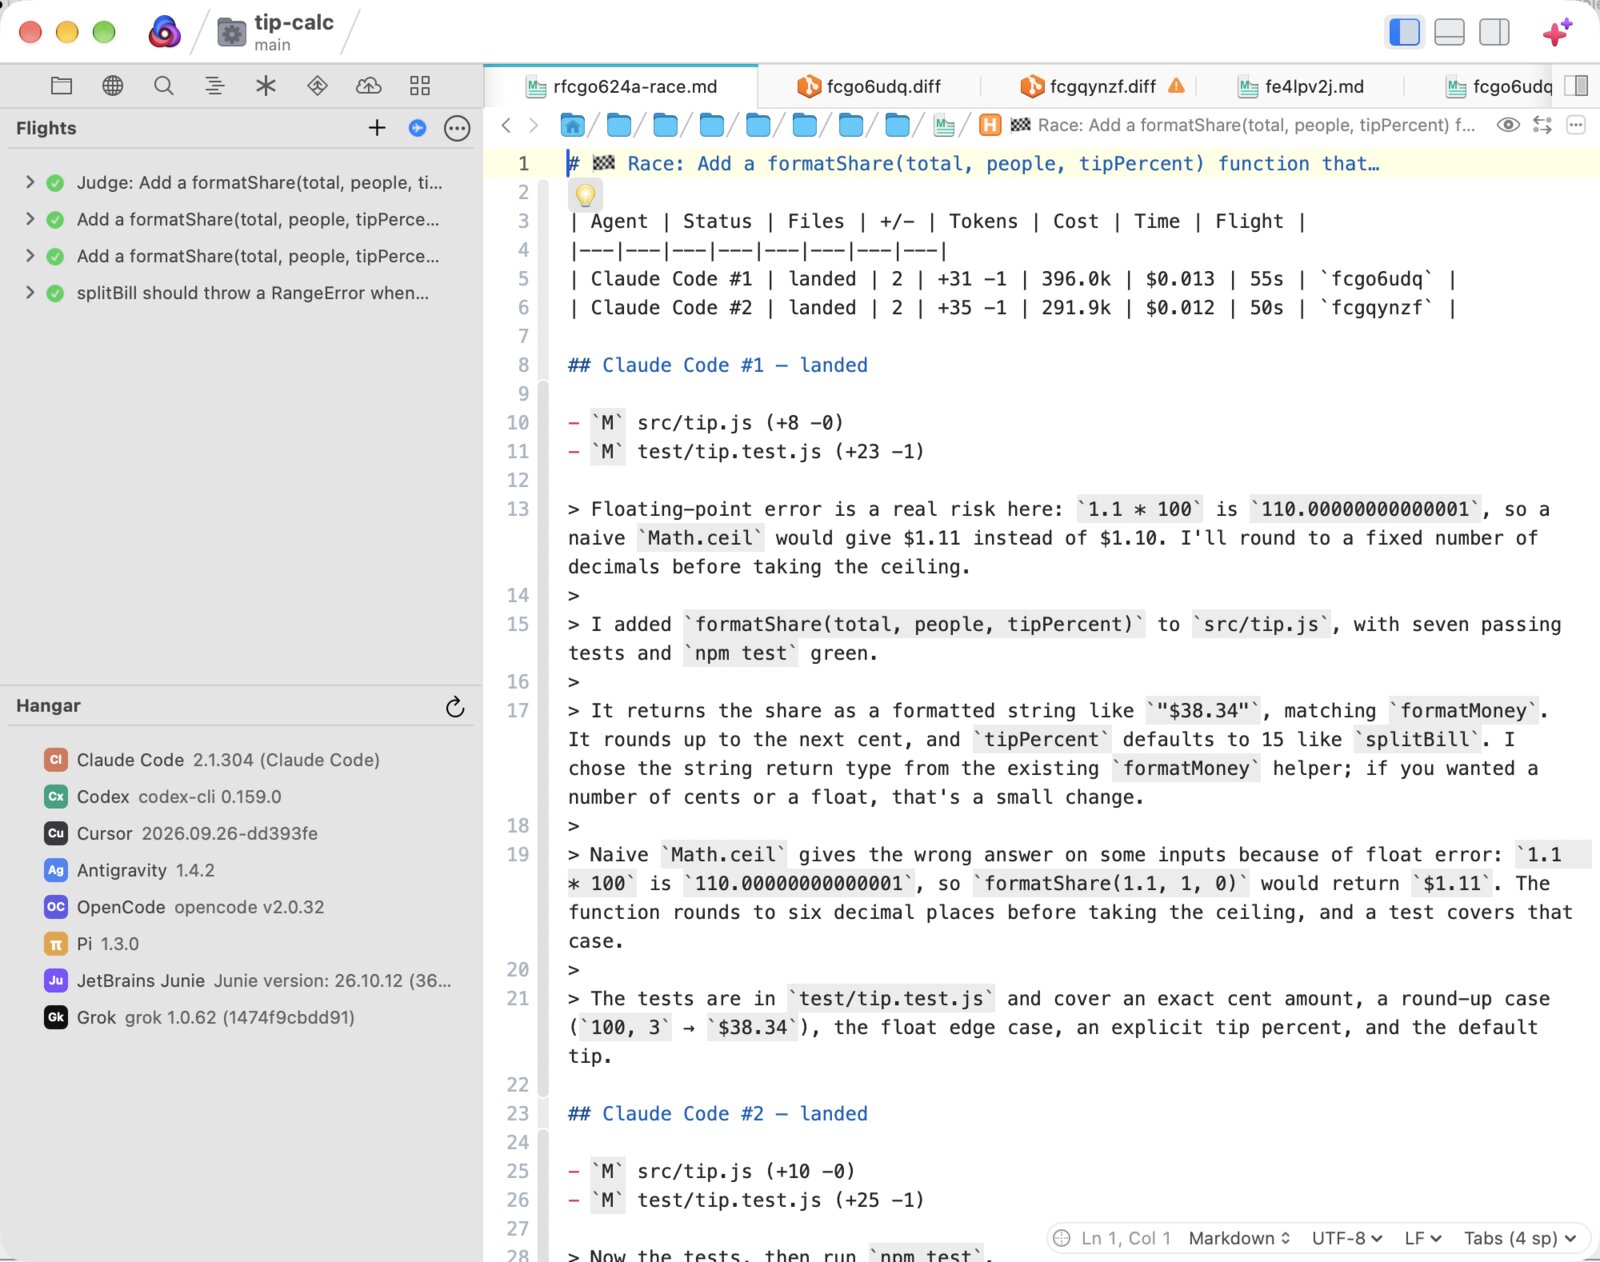Screen dimensions: 1600x1262
Task: Refresh the Hangar agent list
Action: tap(455, 707)
